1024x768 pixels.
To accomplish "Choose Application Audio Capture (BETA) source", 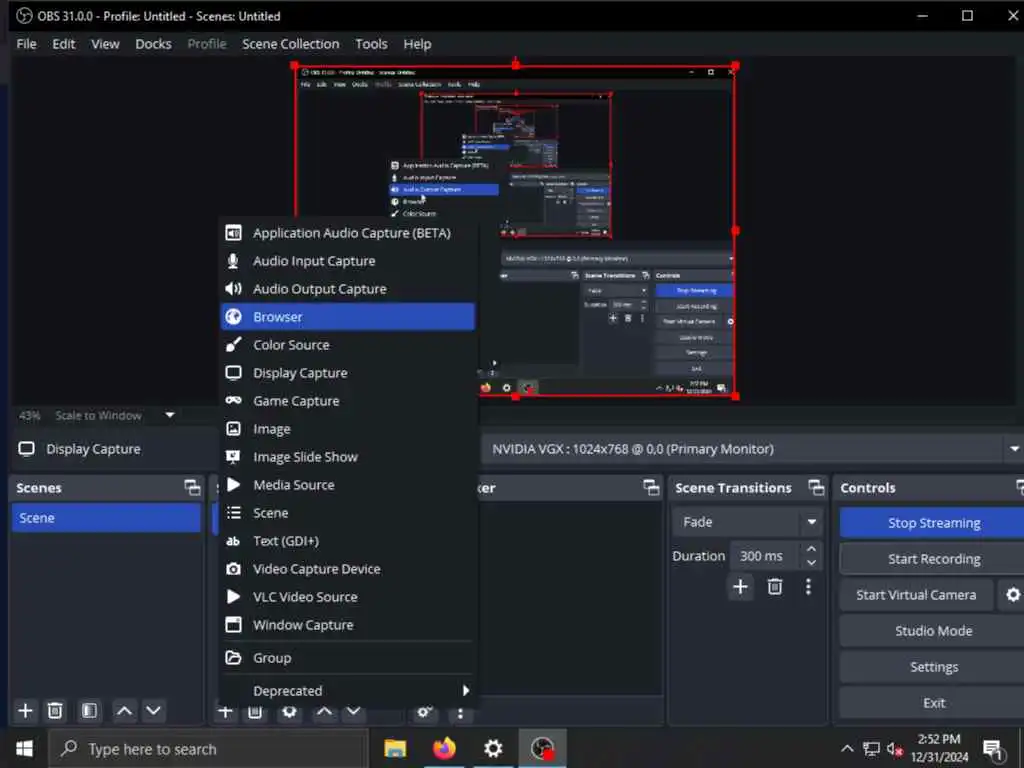I will (x=347, y=233).
